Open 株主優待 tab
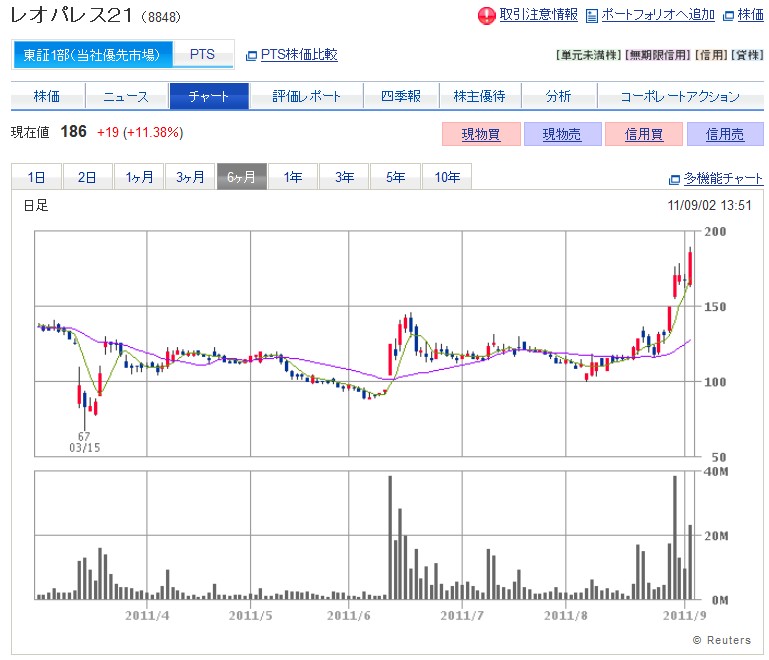The height and width of the screenshot is (660, 769). click(x=480, y=96)
